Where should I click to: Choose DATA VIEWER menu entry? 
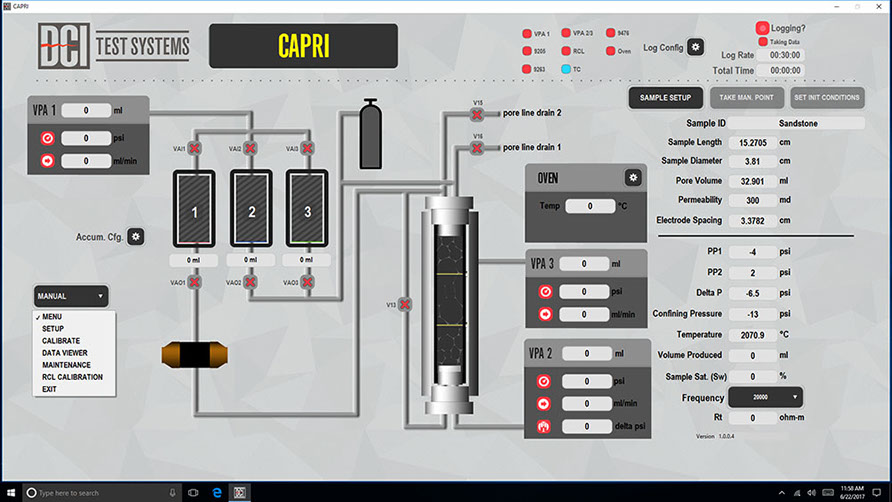[x=65, y=353]
